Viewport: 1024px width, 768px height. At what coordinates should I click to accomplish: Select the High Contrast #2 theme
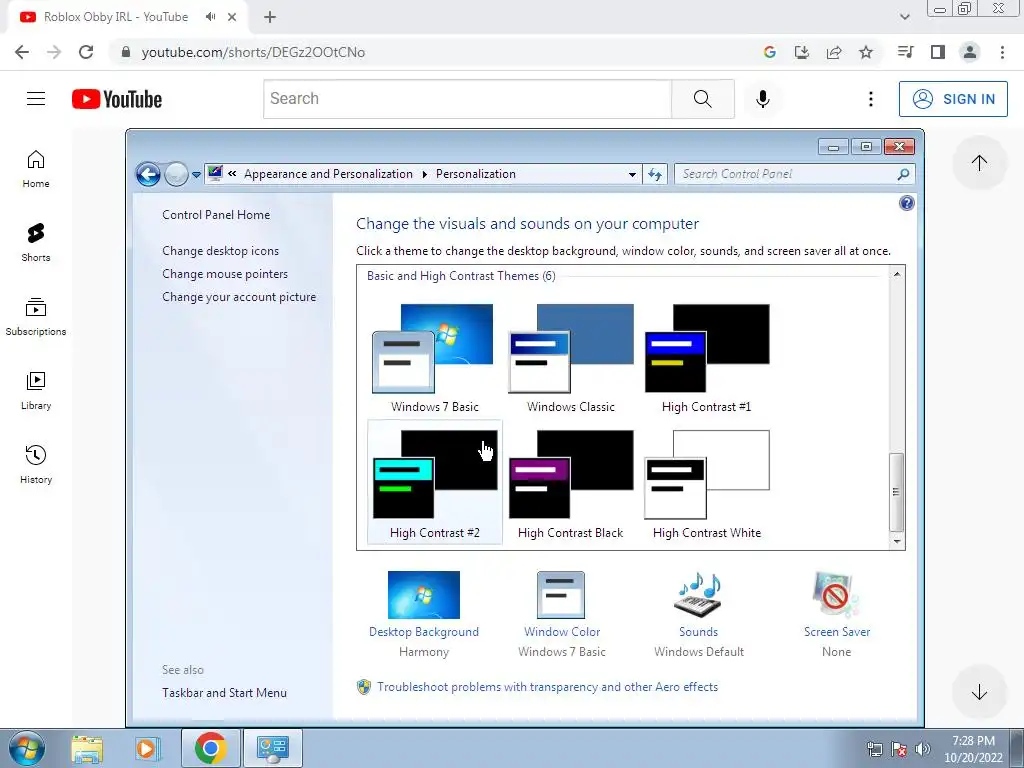click(x=434, y=483)
